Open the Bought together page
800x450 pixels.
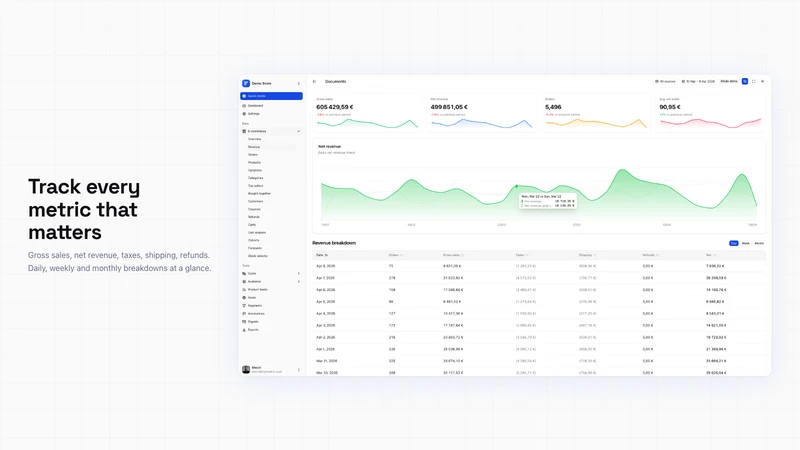pos(260,193)
